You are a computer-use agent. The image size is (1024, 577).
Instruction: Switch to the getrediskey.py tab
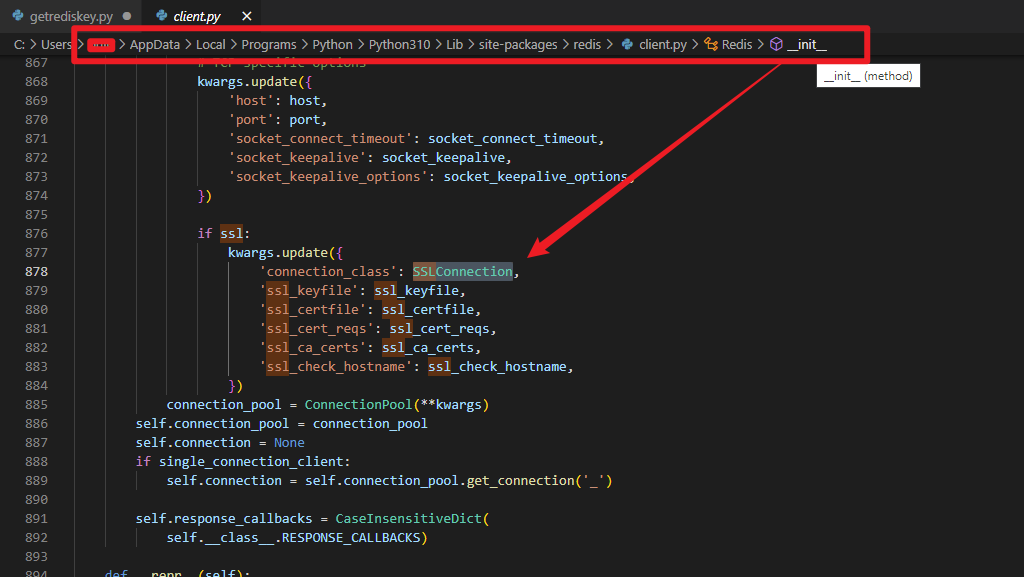coord(70,16)
